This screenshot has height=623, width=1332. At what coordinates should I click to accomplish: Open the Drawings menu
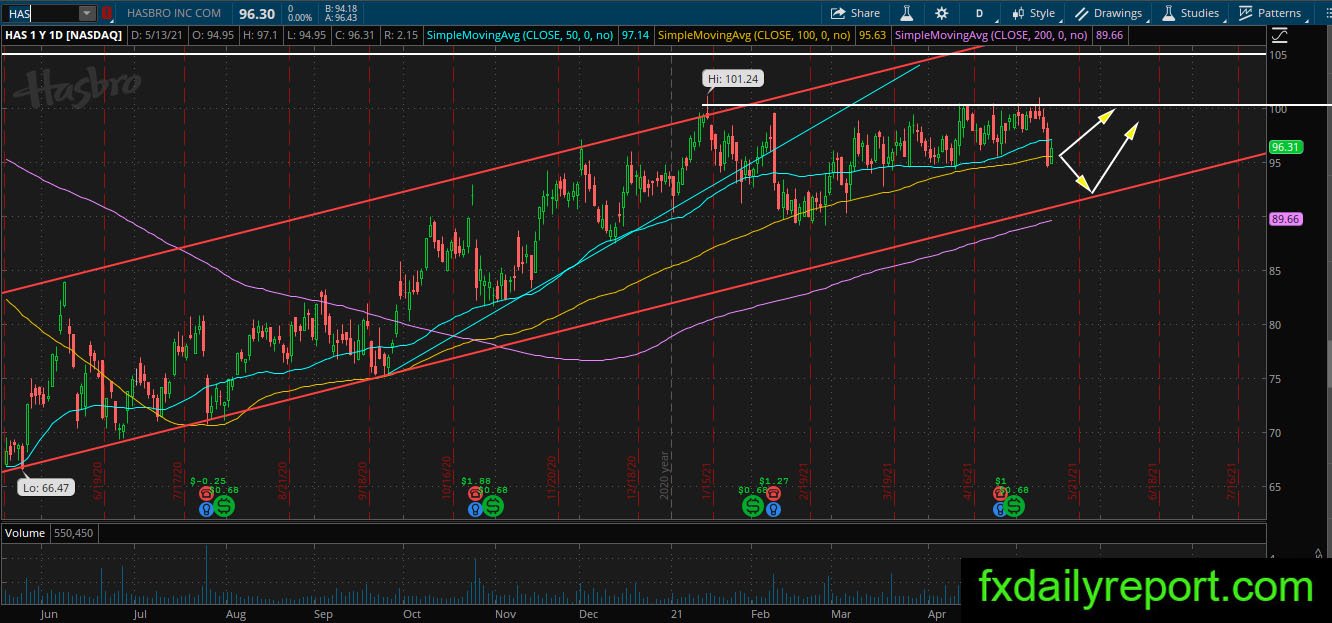[x=1108, y=13]
